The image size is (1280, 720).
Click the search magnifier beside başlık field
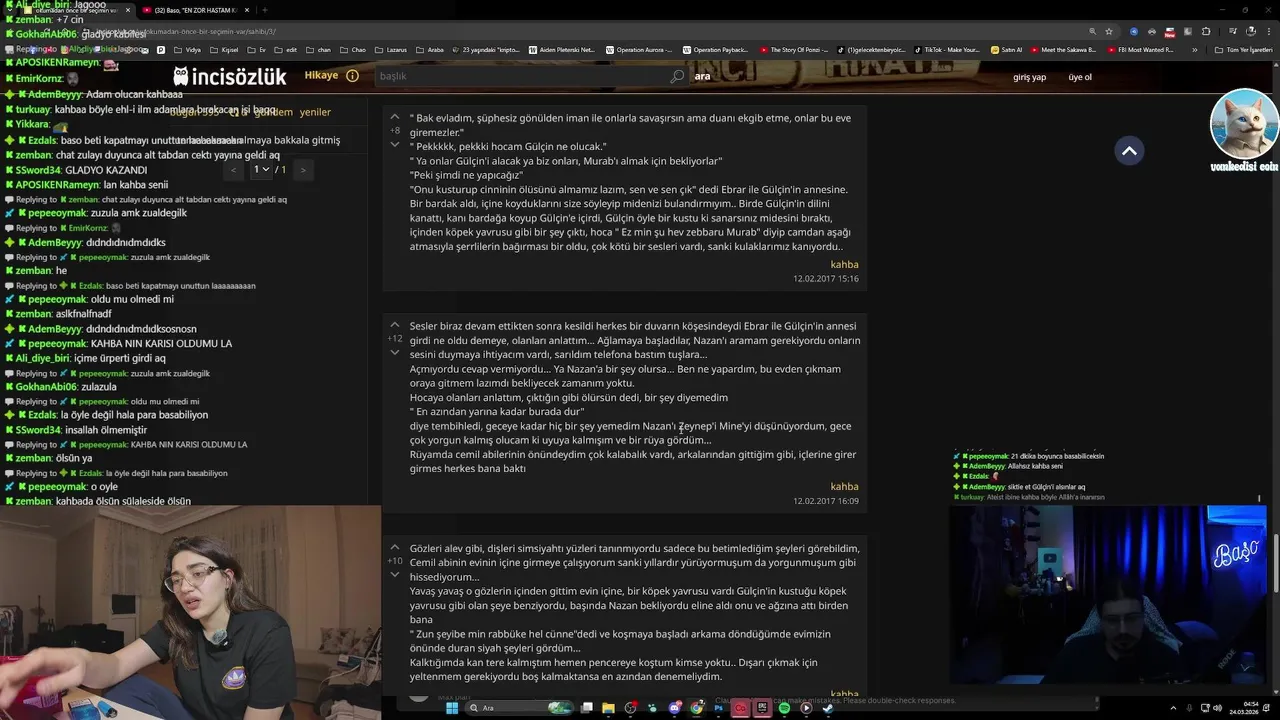[677, 76]
